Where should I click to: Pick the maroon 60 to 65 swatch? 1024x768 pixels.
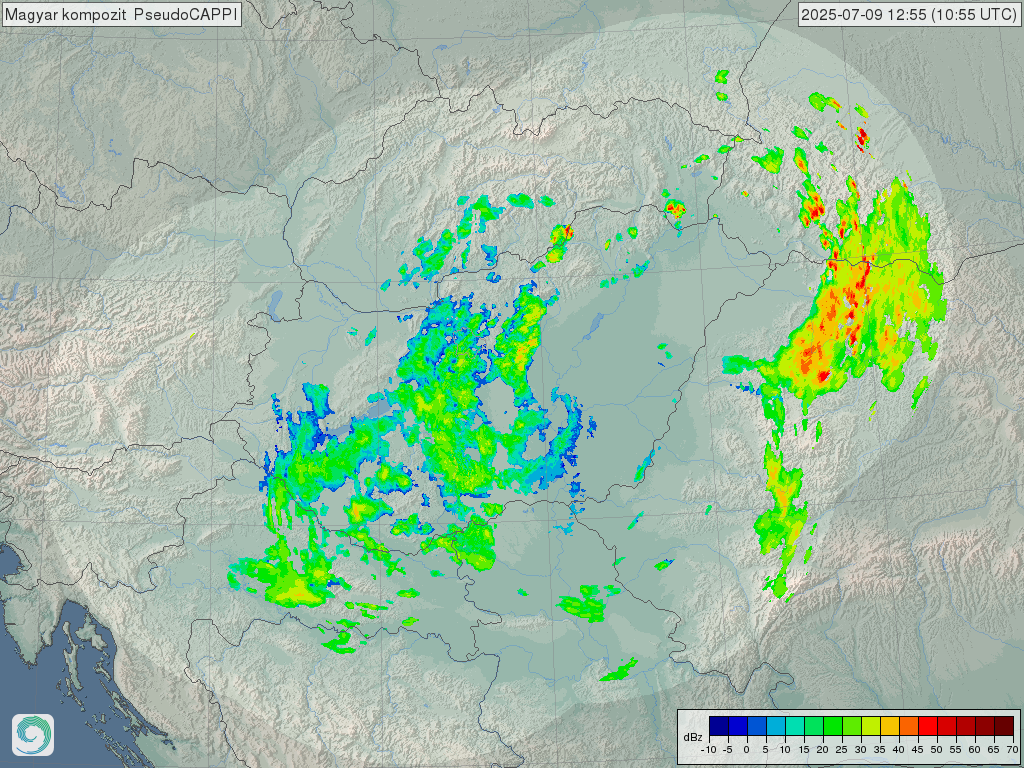(x=985, y=726)
